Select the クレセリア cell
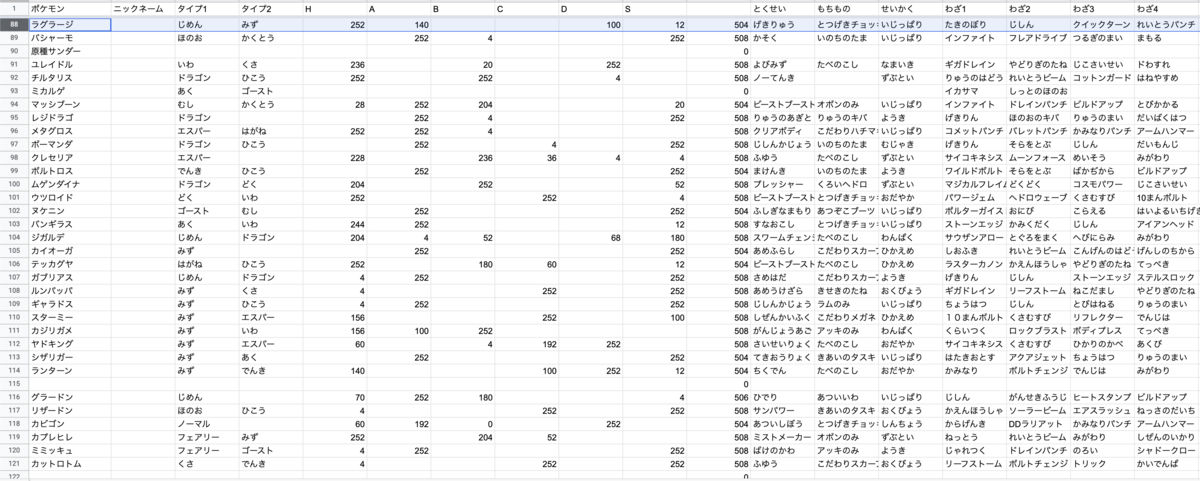This screenshot has width=1200, height=481. [x=69, y=158]
